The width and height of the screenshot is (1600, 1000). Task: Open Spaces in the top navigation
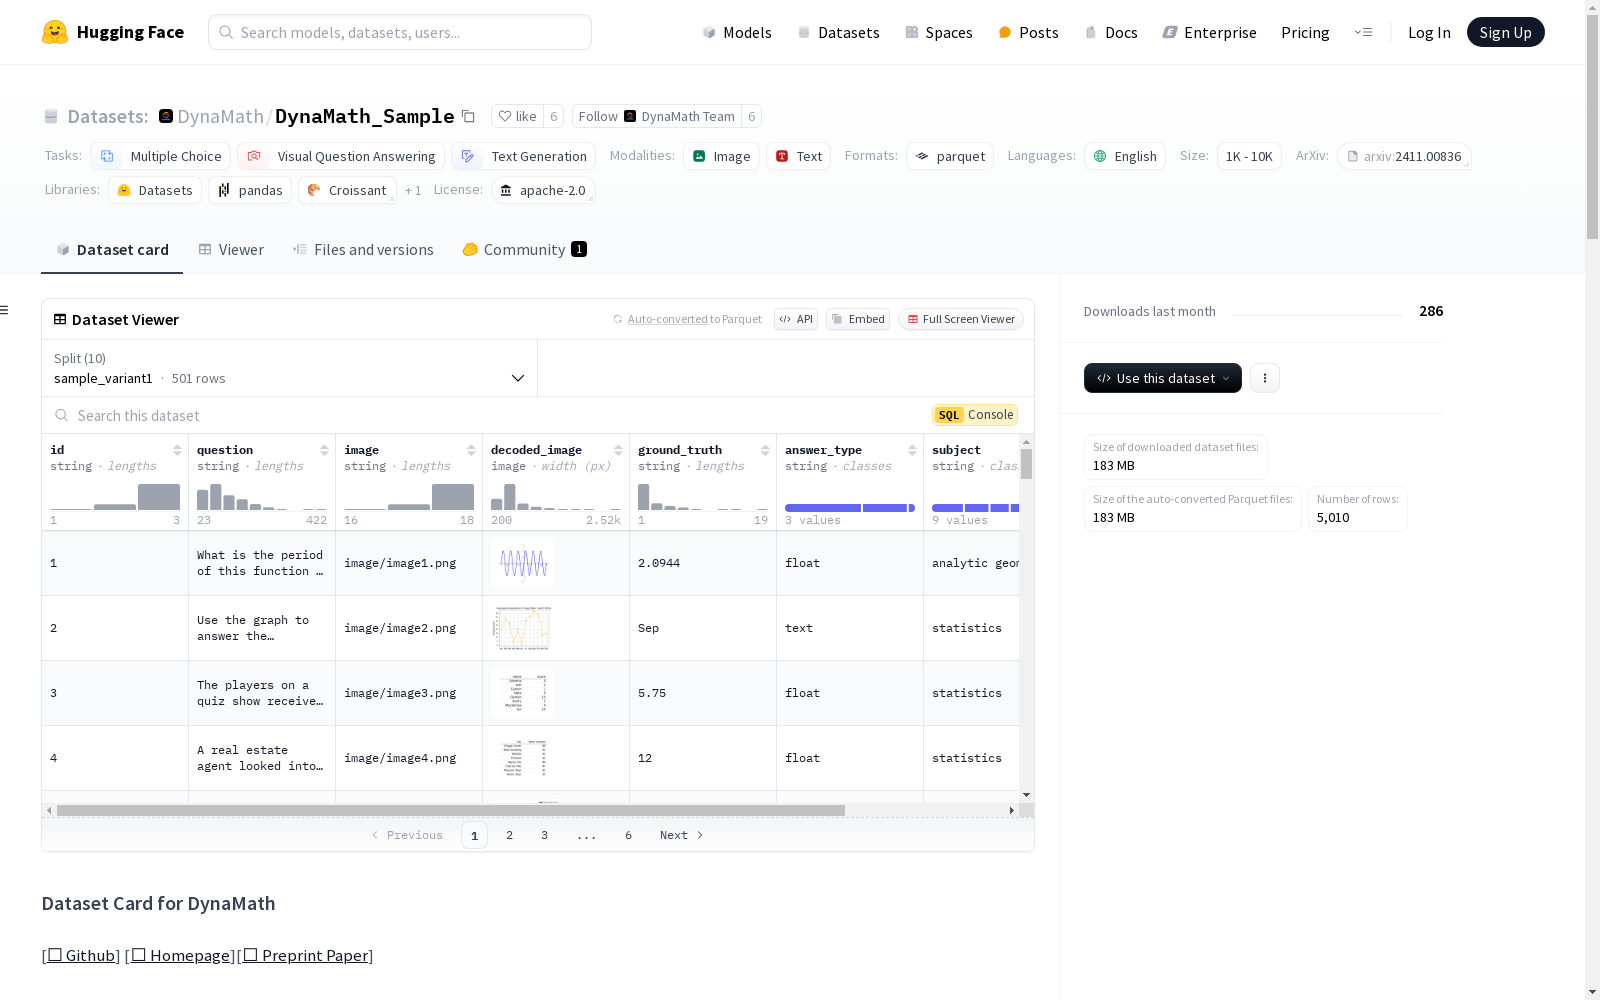pos(938,32)
